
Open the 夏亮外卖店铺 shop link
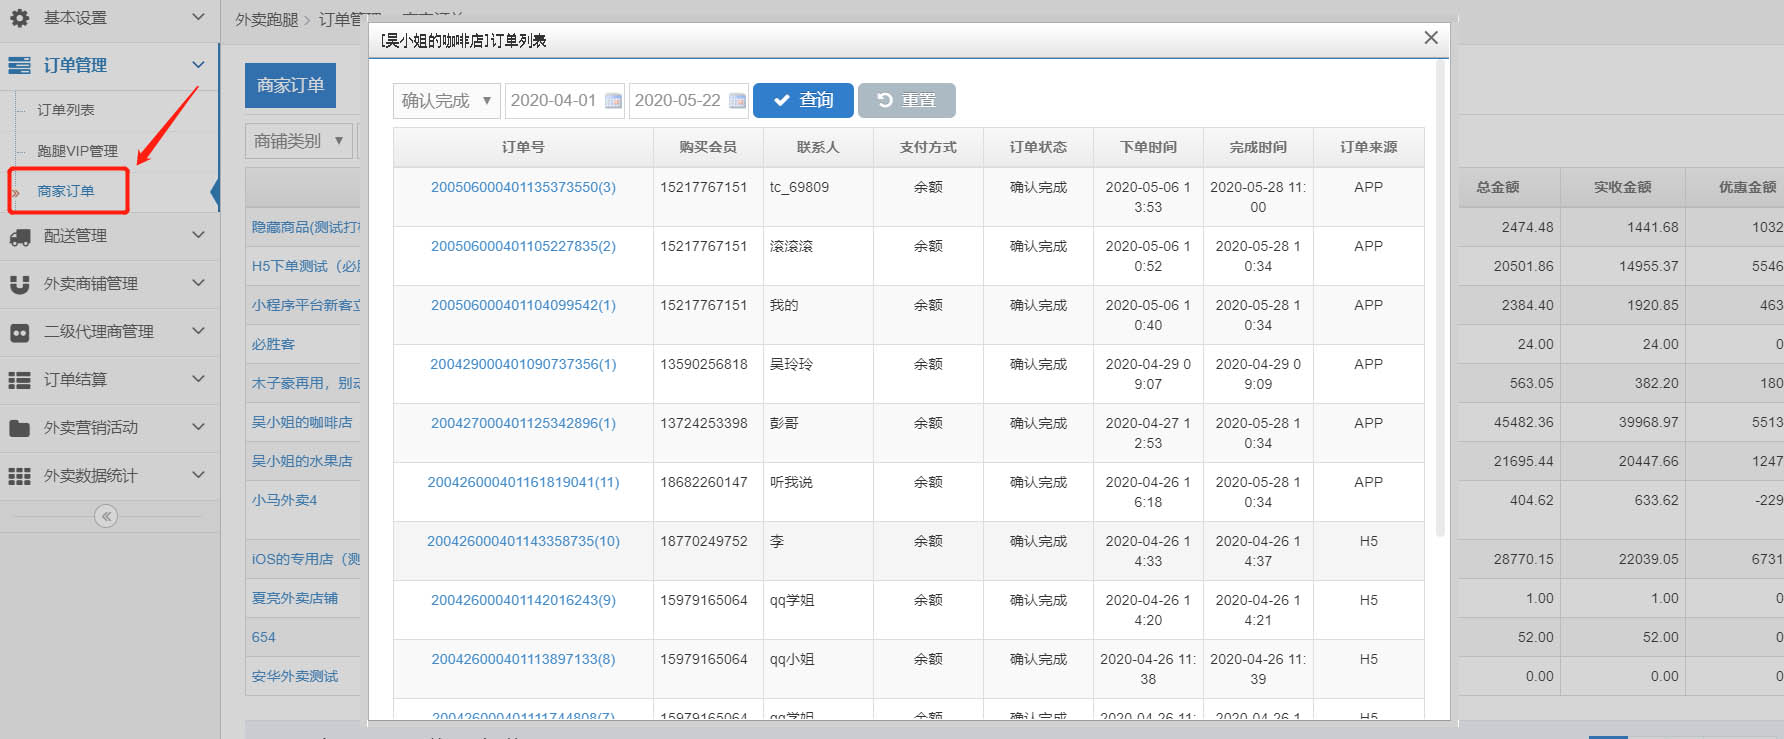point(295,598)
